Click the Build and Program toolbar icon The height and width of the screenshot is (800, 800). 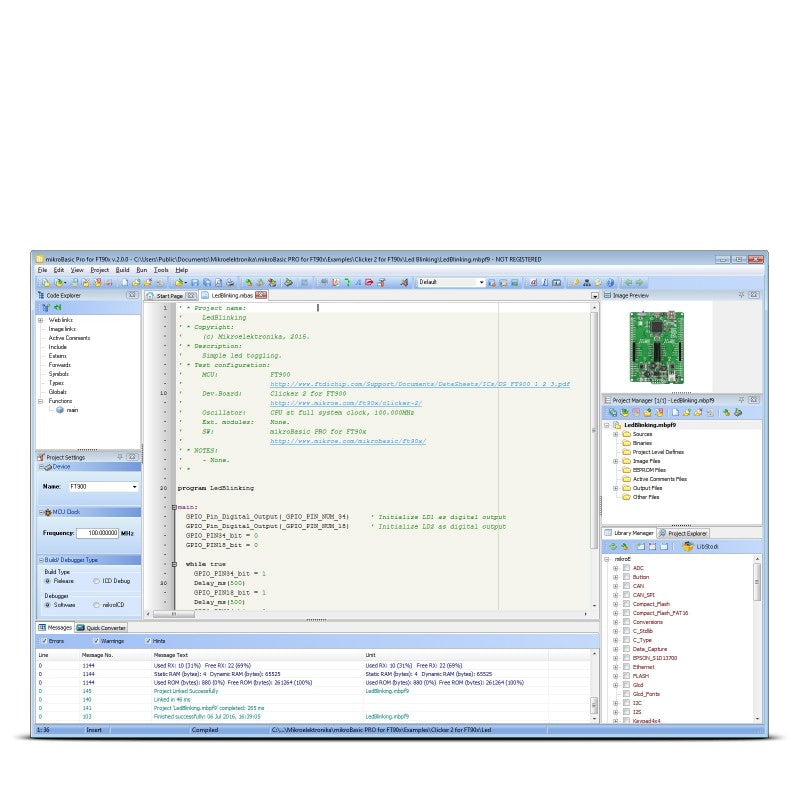pyautogui.click(x=515, y=281)
